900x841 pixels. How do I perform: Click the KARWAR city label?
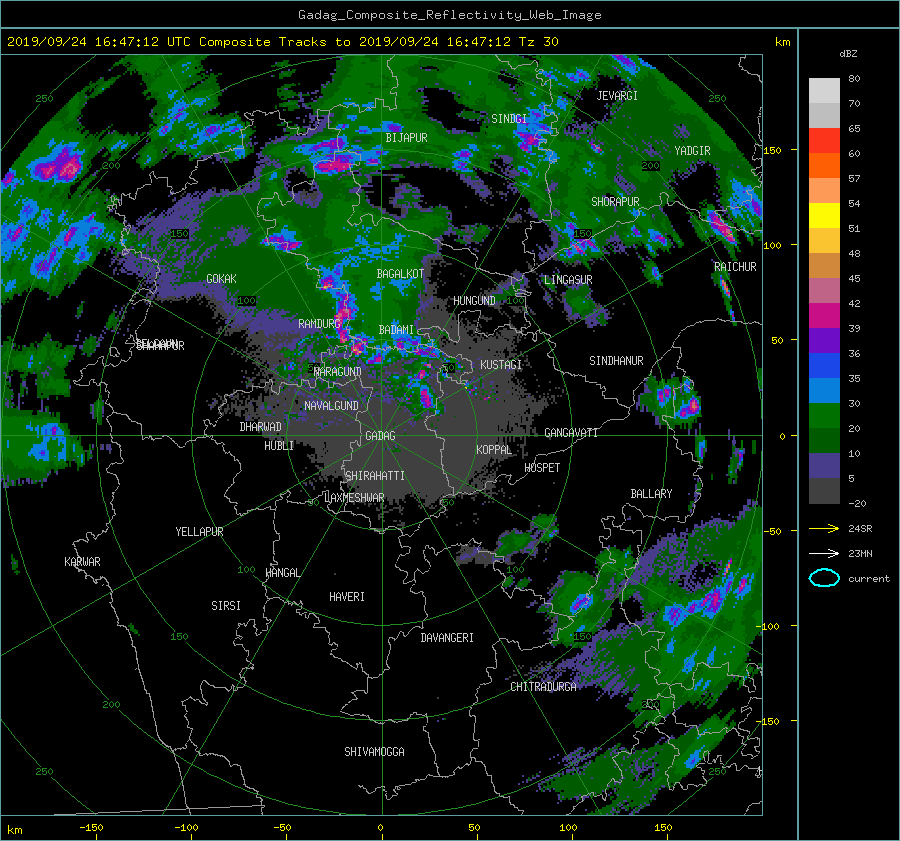pos(82,562)
